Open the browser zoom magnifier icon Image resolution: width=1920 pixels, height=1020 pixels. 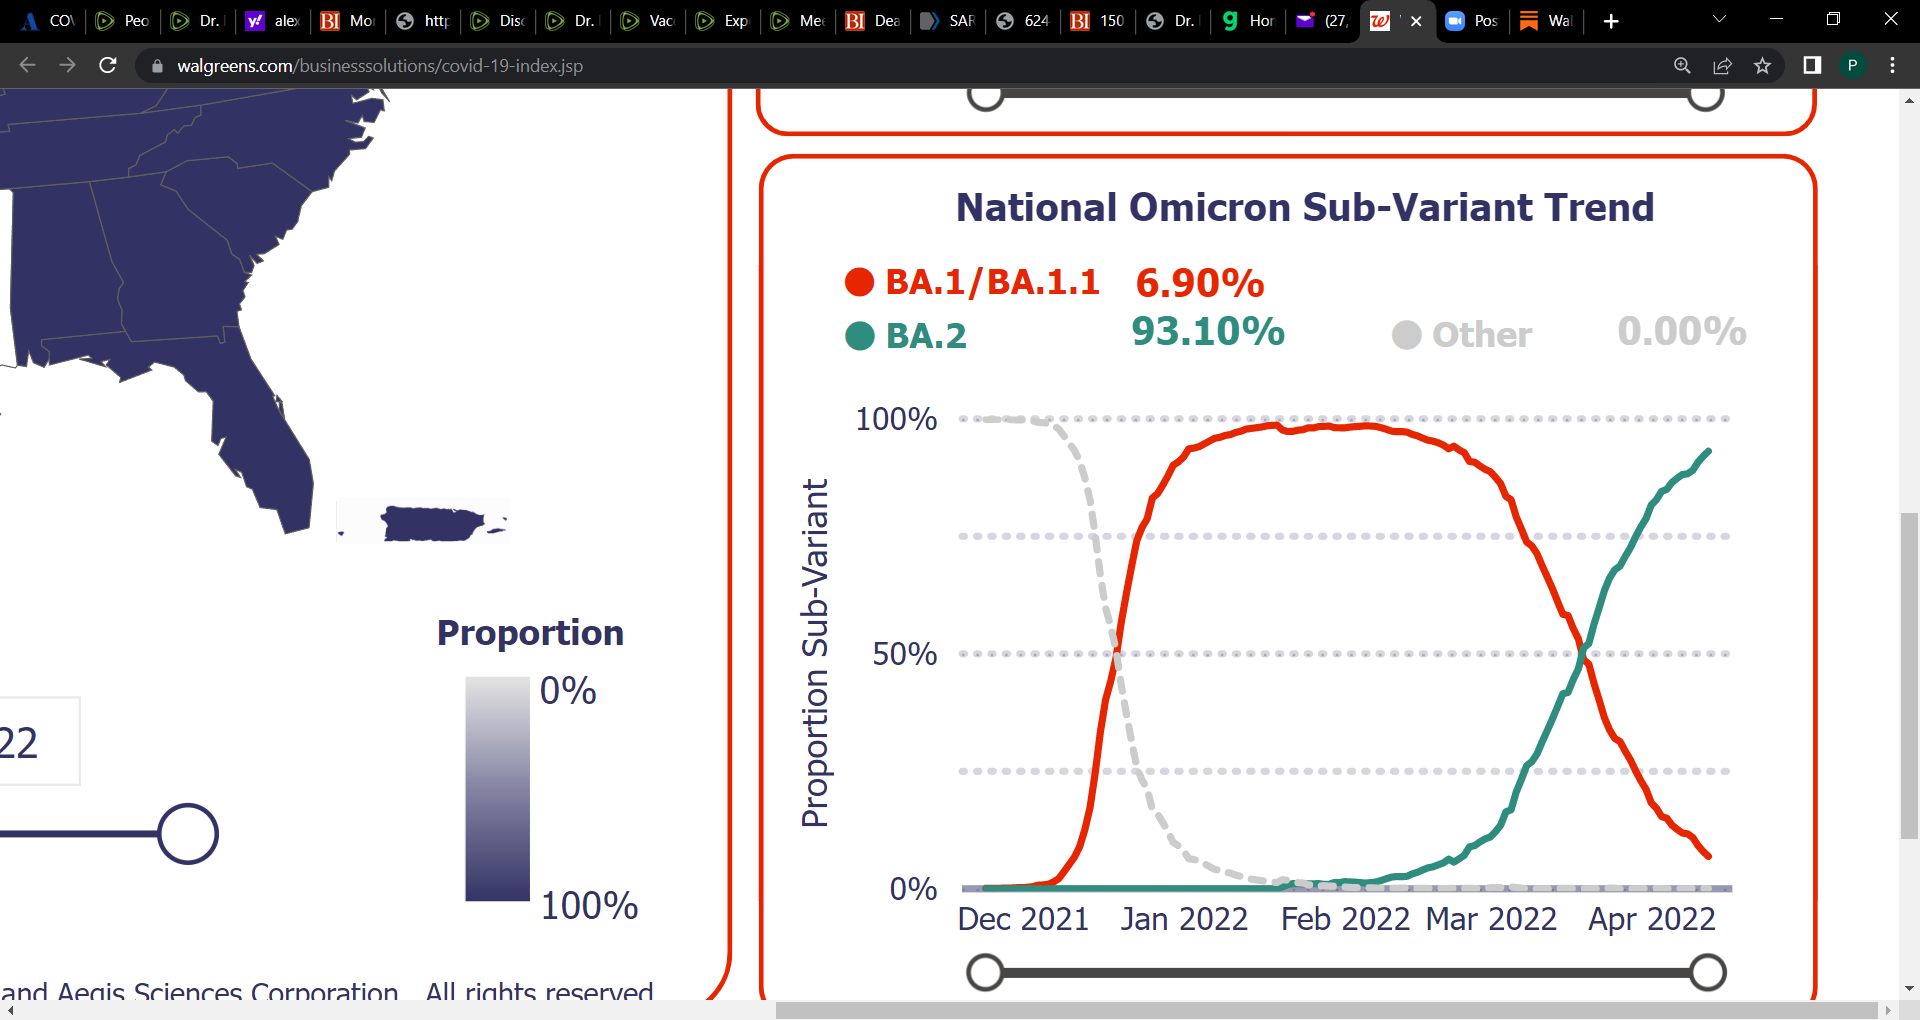(1682, 65)
